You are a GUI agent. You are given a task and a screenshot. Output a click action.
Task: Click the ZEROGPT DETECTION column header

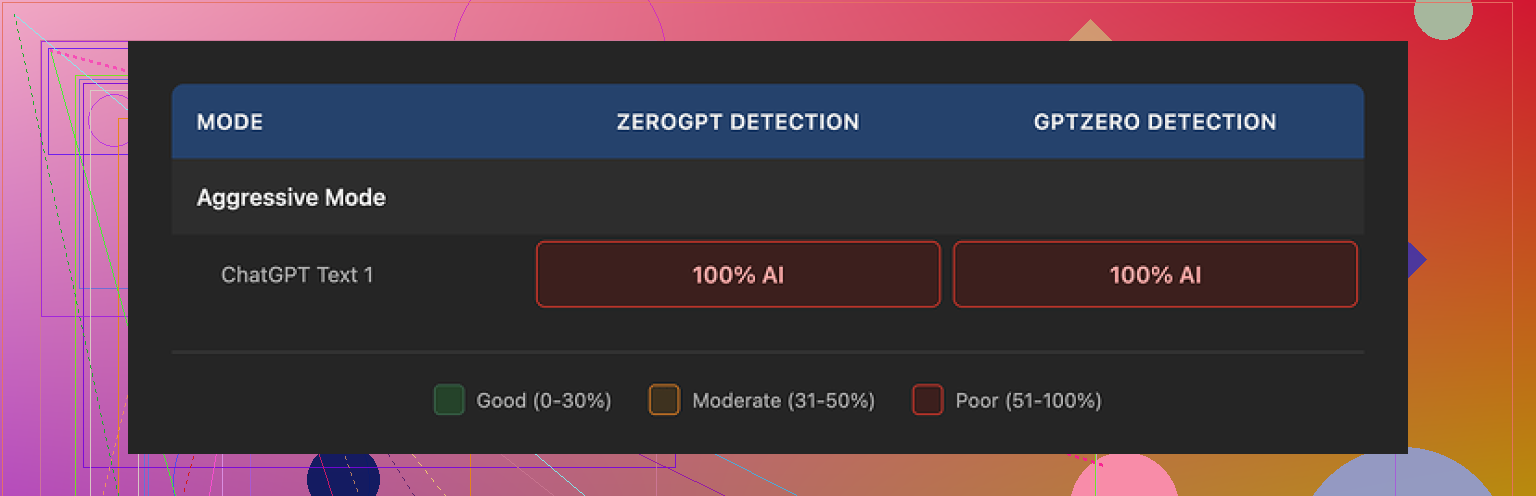738,122
